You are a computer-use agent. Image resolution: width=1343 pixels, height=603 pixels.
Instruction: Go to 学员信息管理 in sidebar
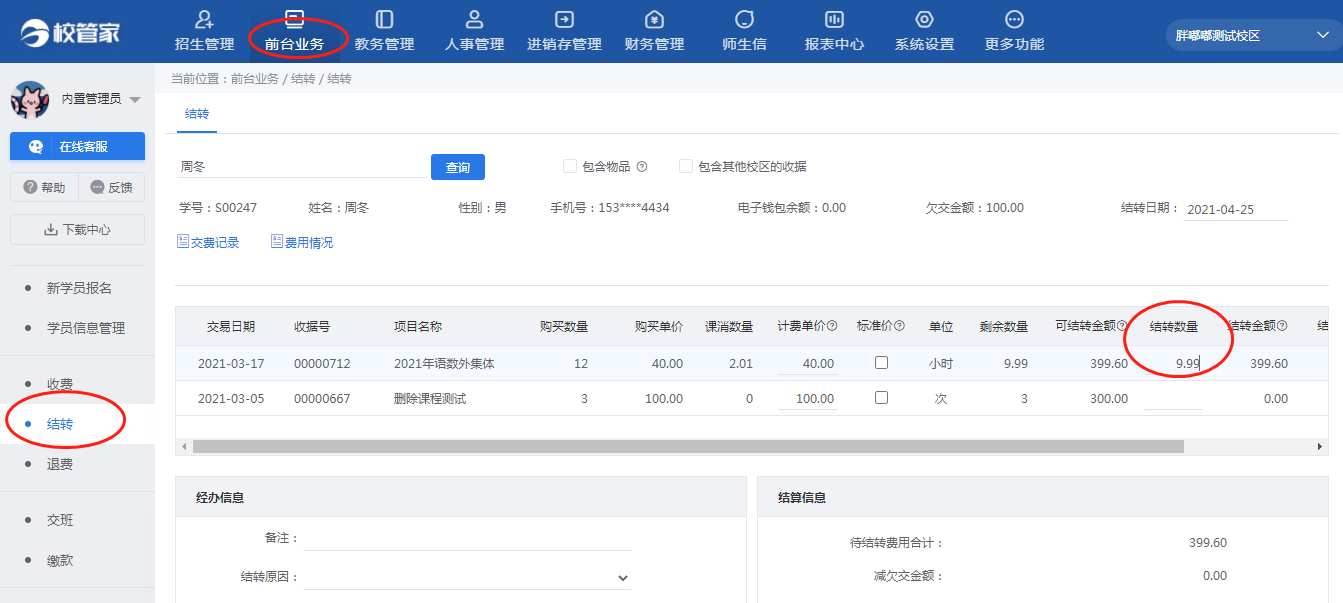point(86,328)
